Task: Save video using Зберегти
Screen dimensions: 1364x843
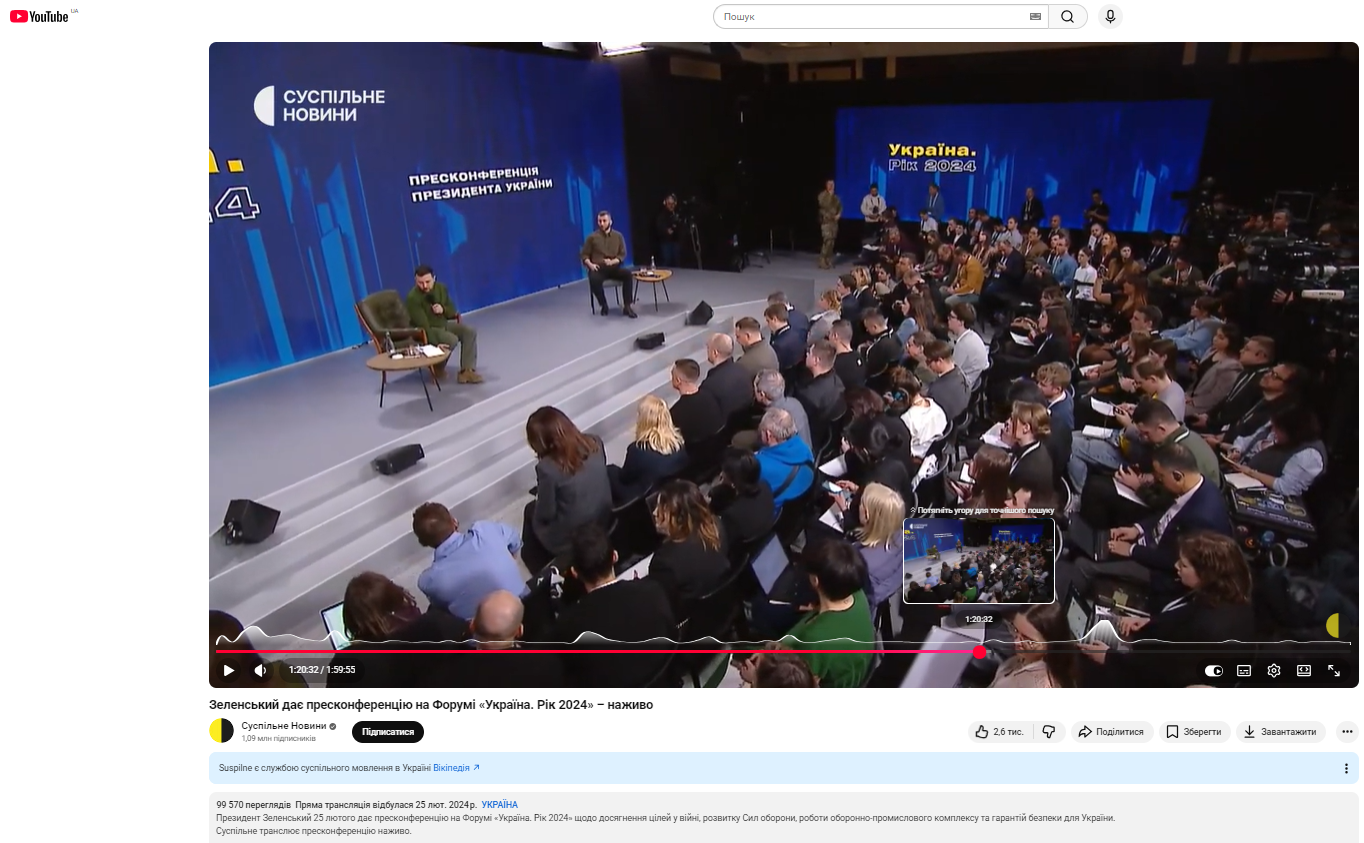Action: [1194, 732]
